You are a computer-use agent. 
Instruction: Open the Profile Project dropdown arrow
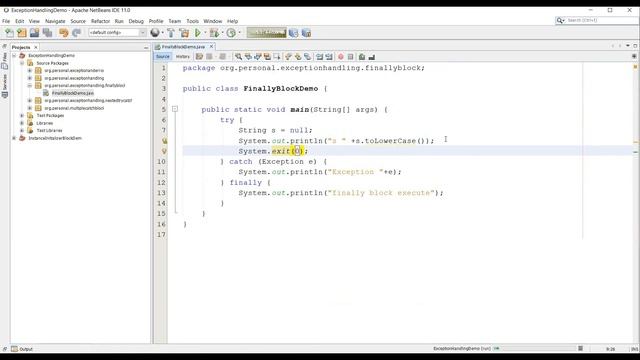(240, 33)
